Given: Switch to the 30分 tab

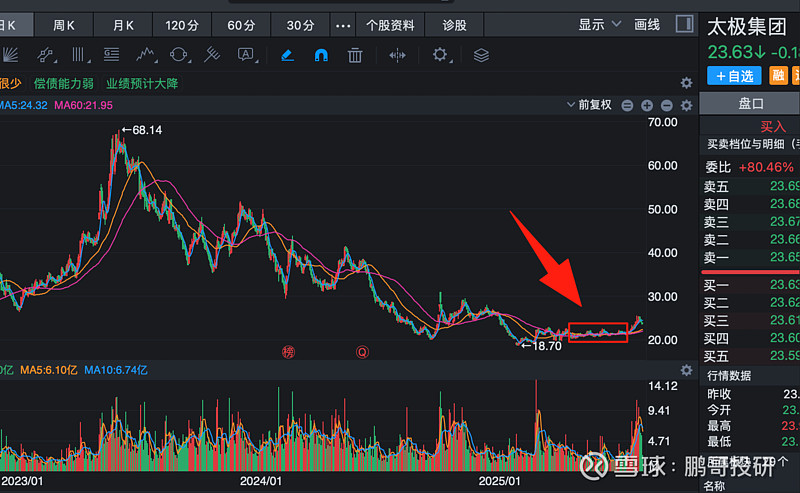Looking at the screenshot, I should 301,25.
